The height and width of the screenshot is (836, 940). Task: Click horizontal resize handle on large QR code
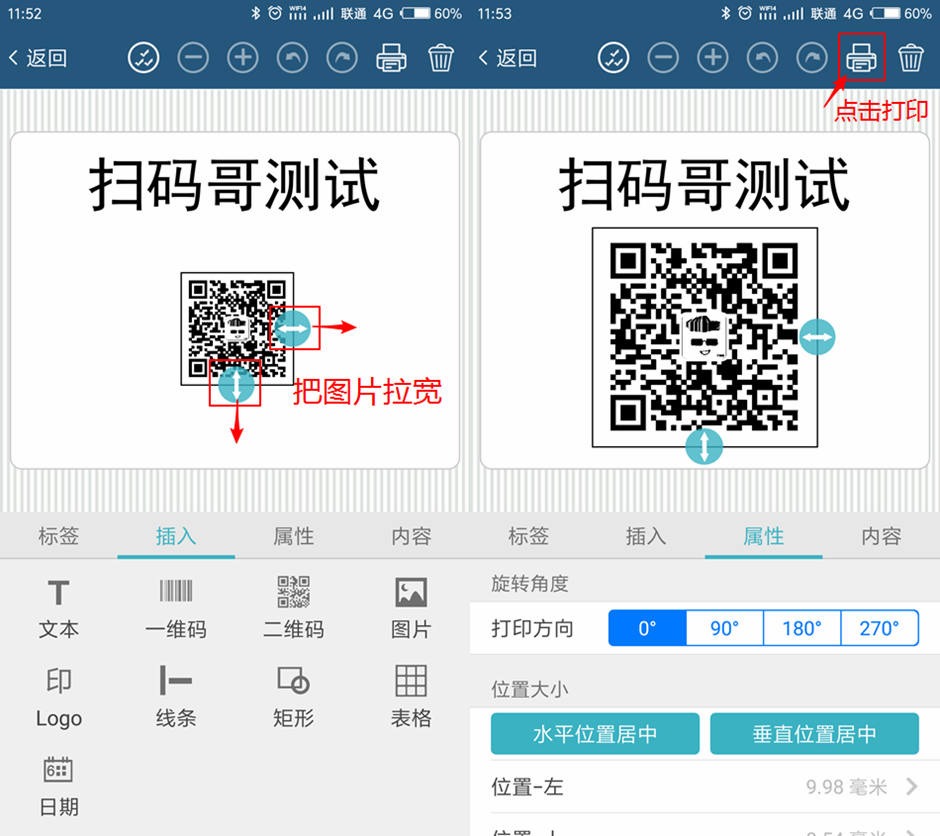coord(817,338)
